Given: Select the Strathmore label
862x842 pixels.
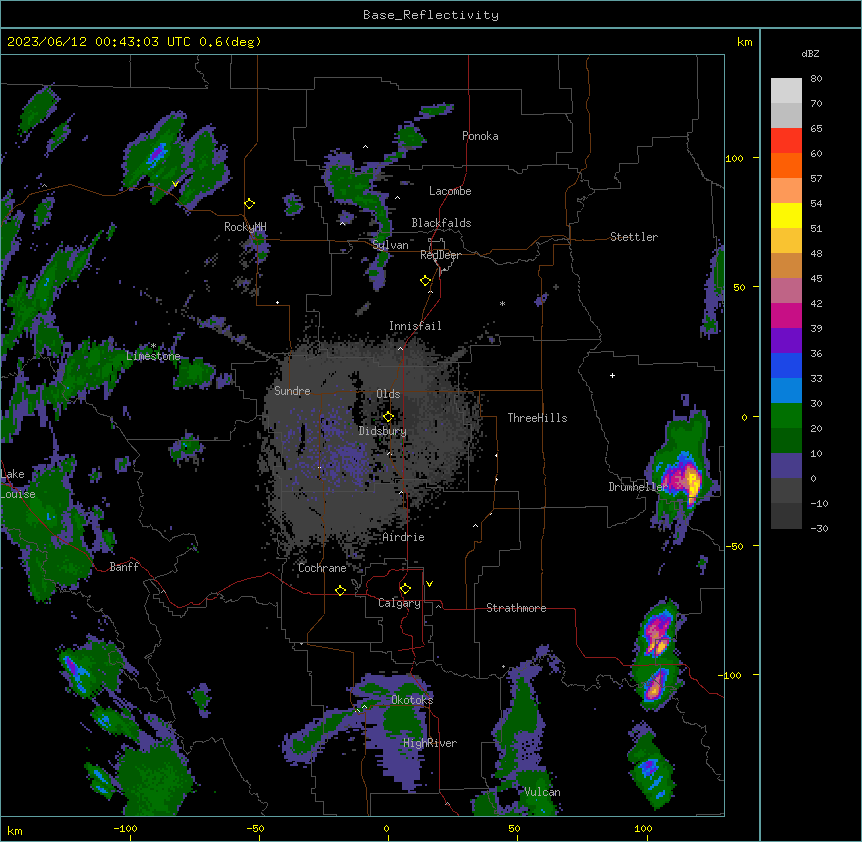Looking at the screenshot, I should 516,608.
